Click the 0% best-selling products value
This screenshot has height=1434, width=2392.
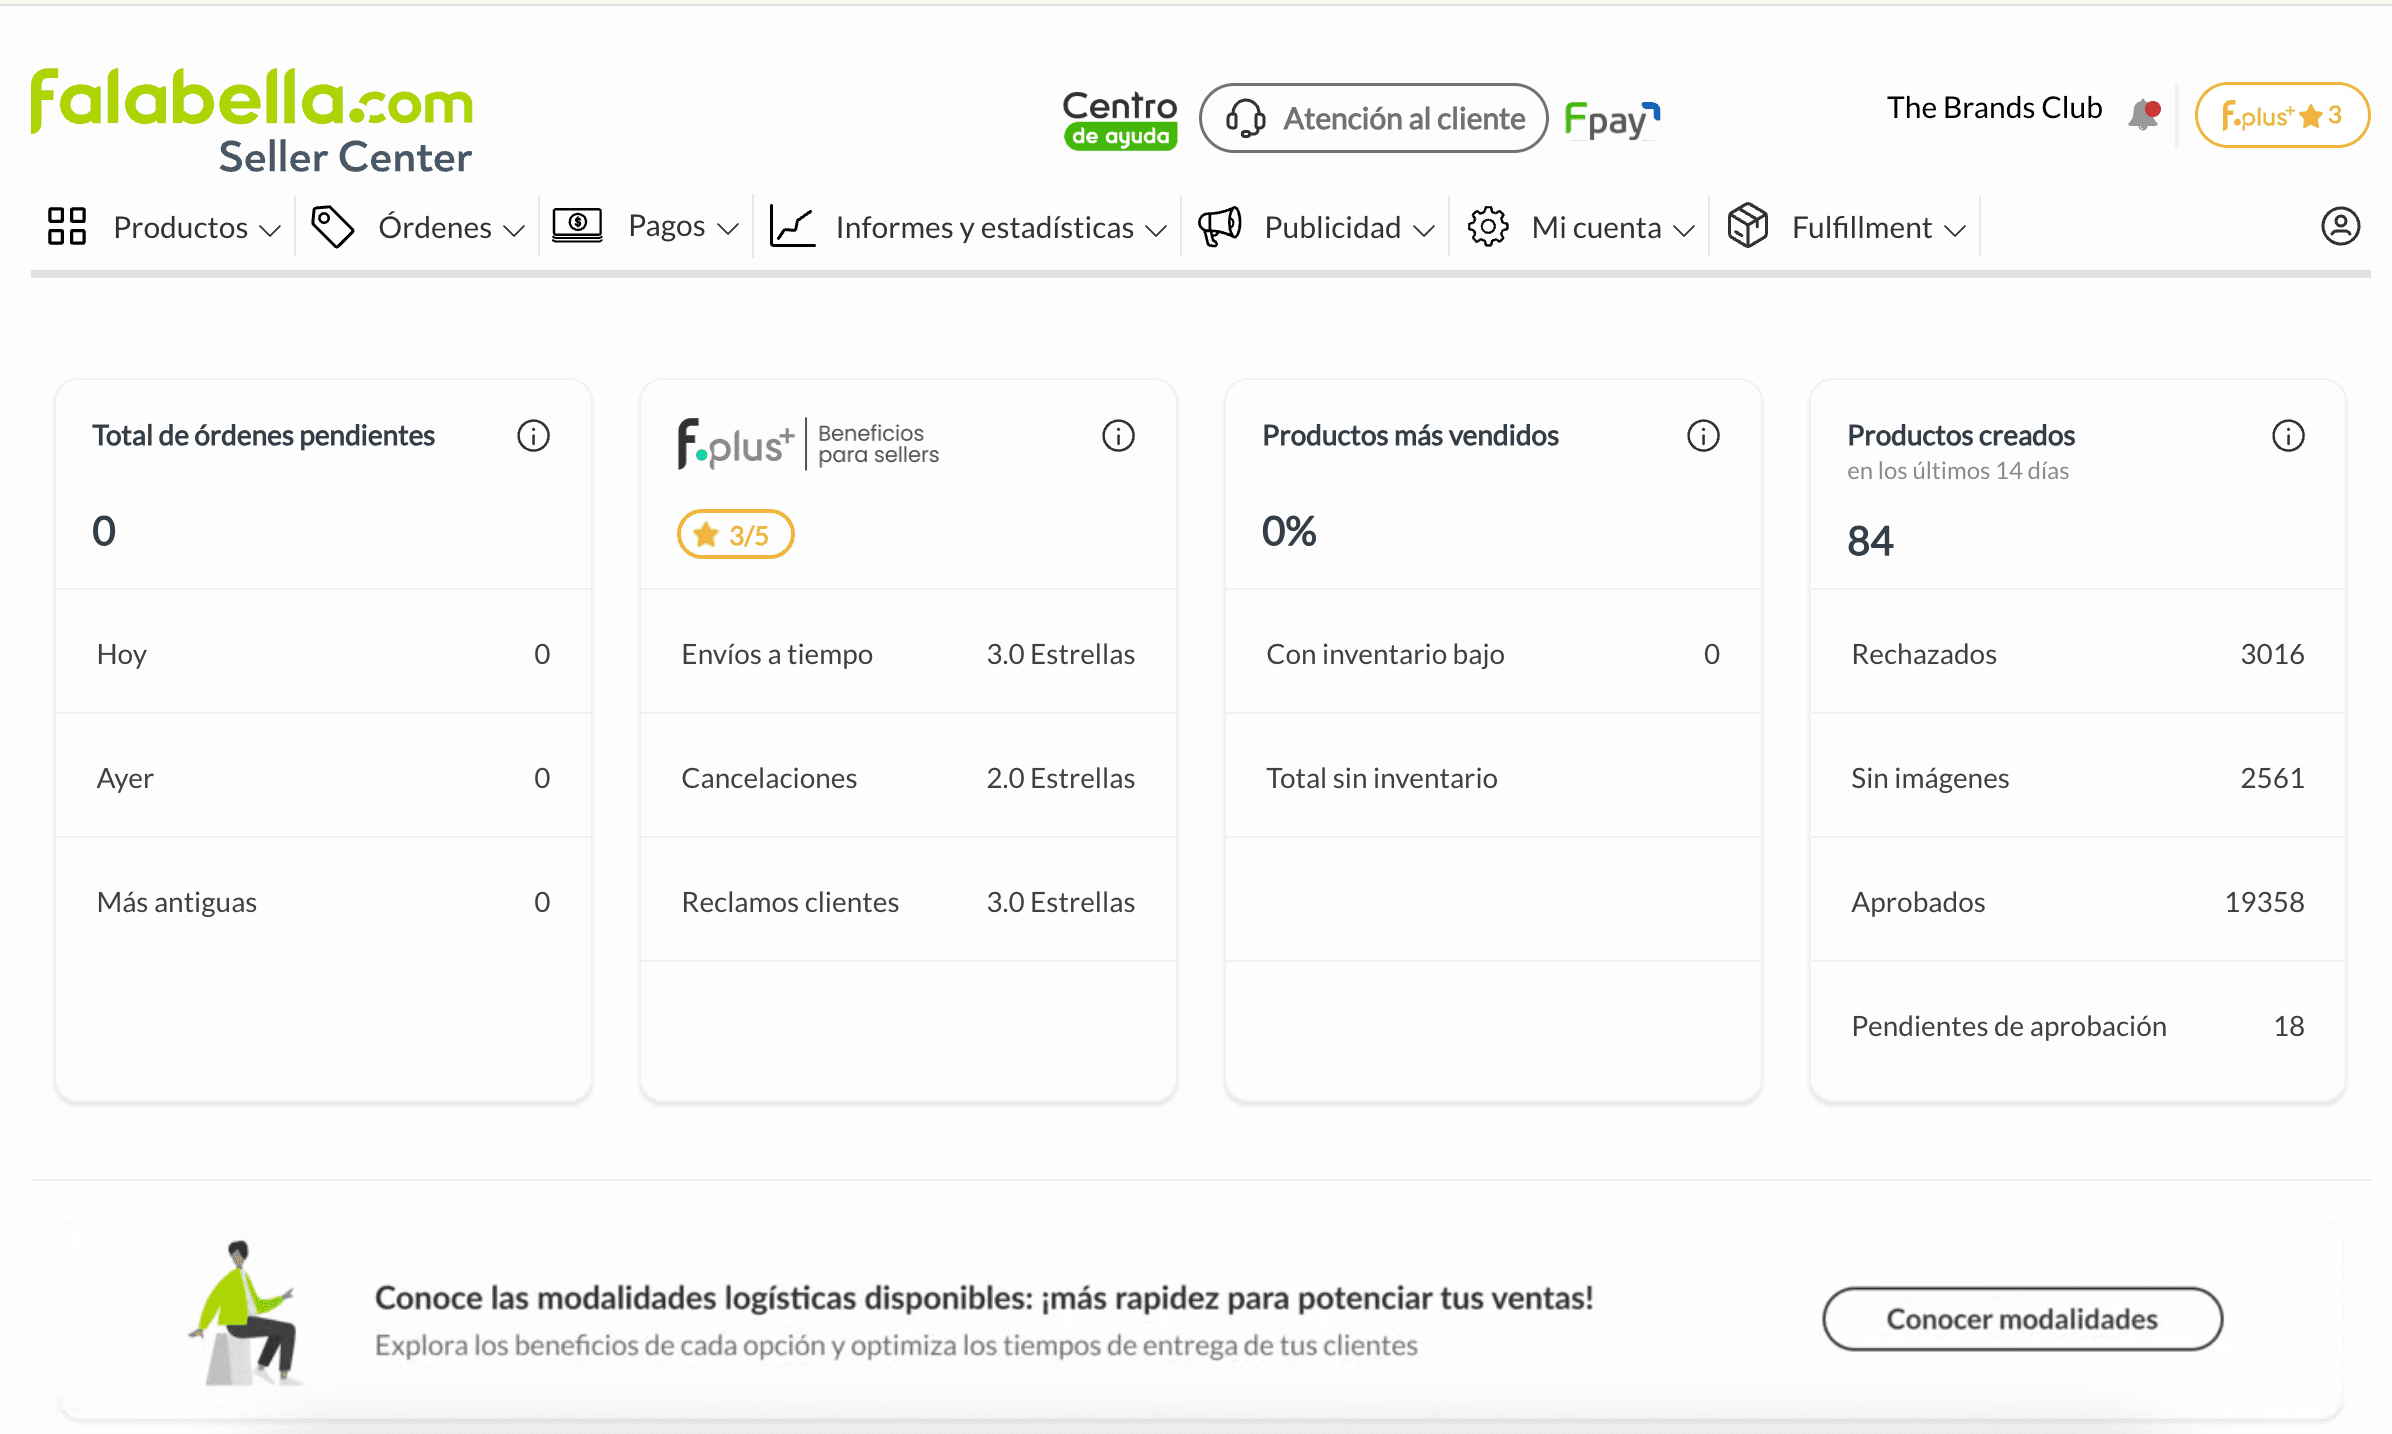pyautogui.click(x=1289, y=531)
